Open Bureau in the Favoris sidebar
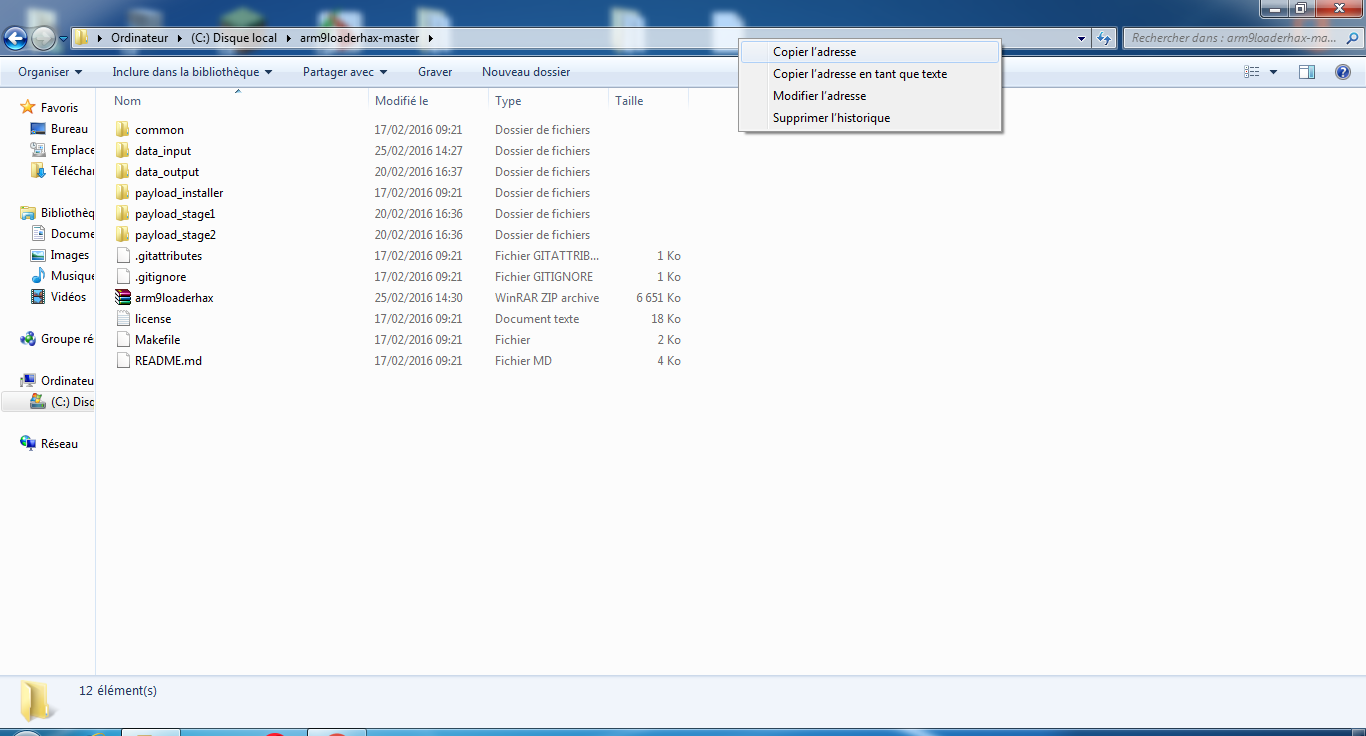Image resolution: width=1366 pixels, height=736 pixels. (x=69, y=129)
